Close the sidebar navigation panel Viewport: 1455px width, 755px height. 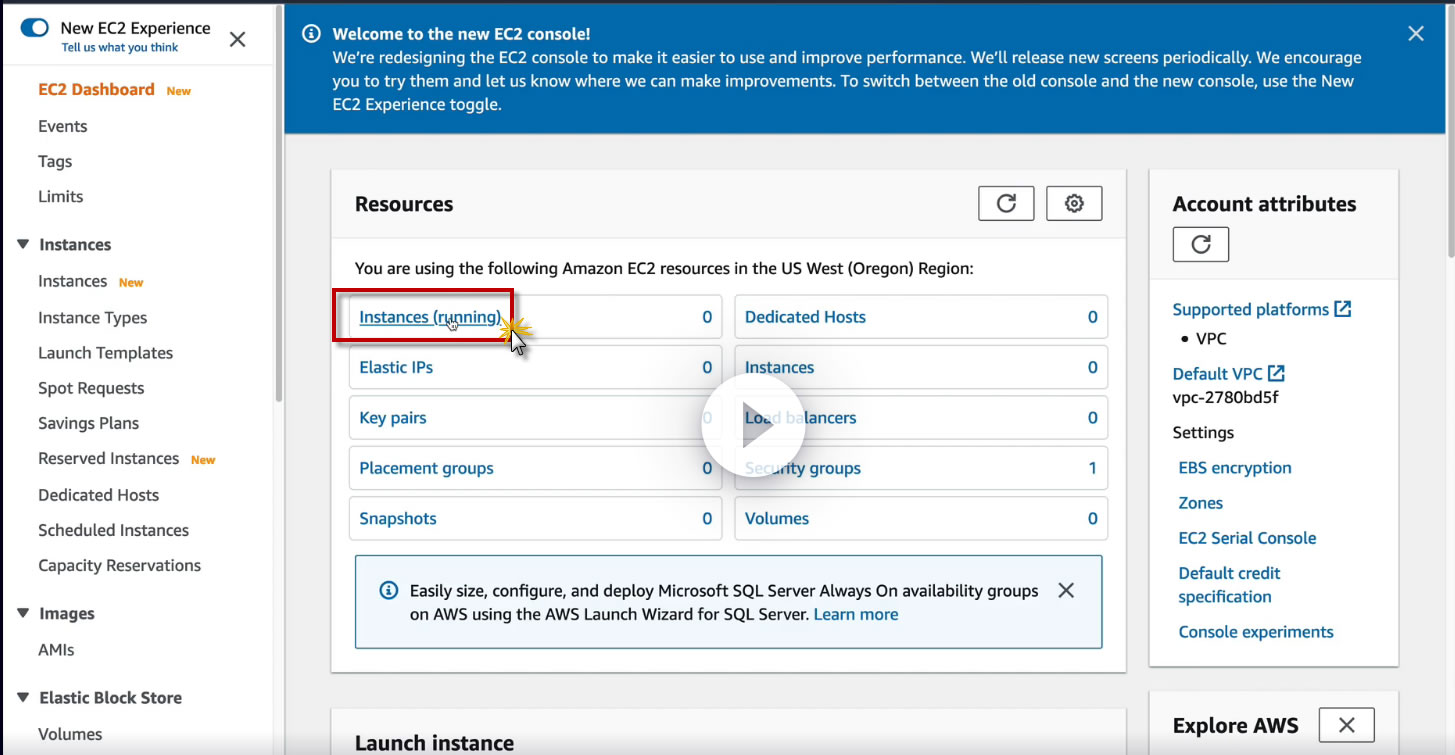click(x=237, y=39)
